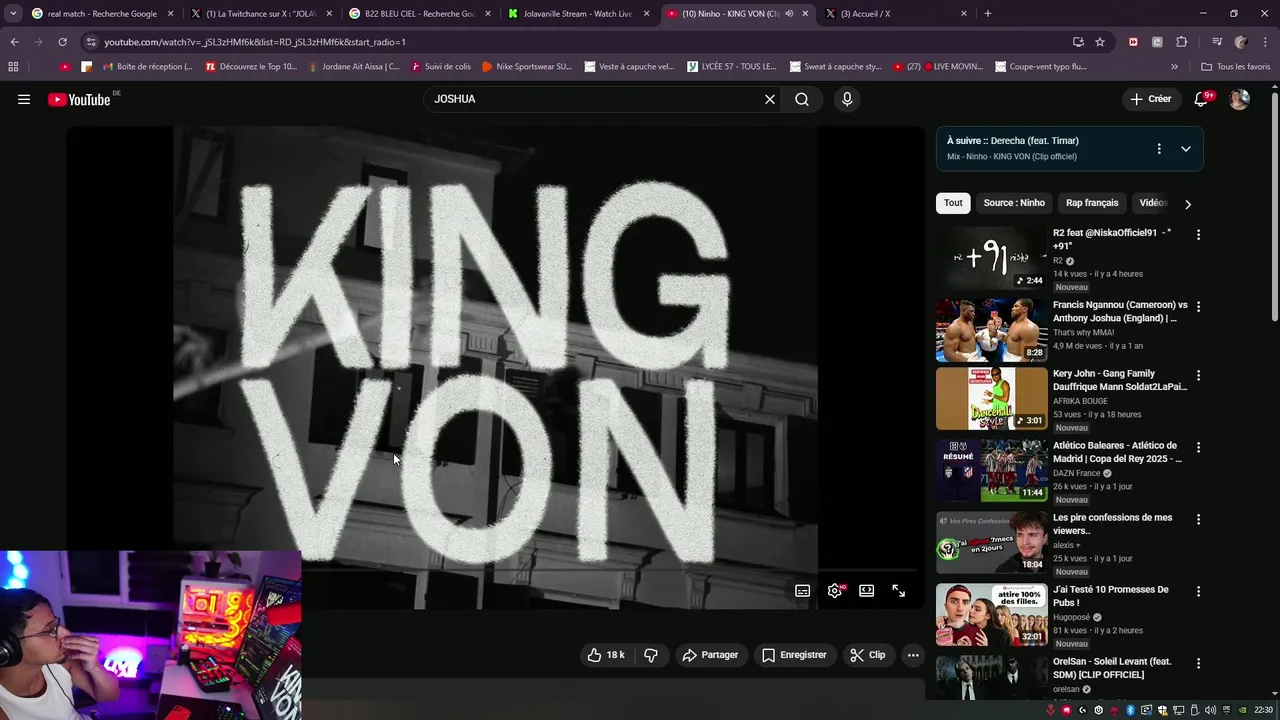Open Les pire confessions video title
The image size is (1280, 720).
click(1112, 524)
